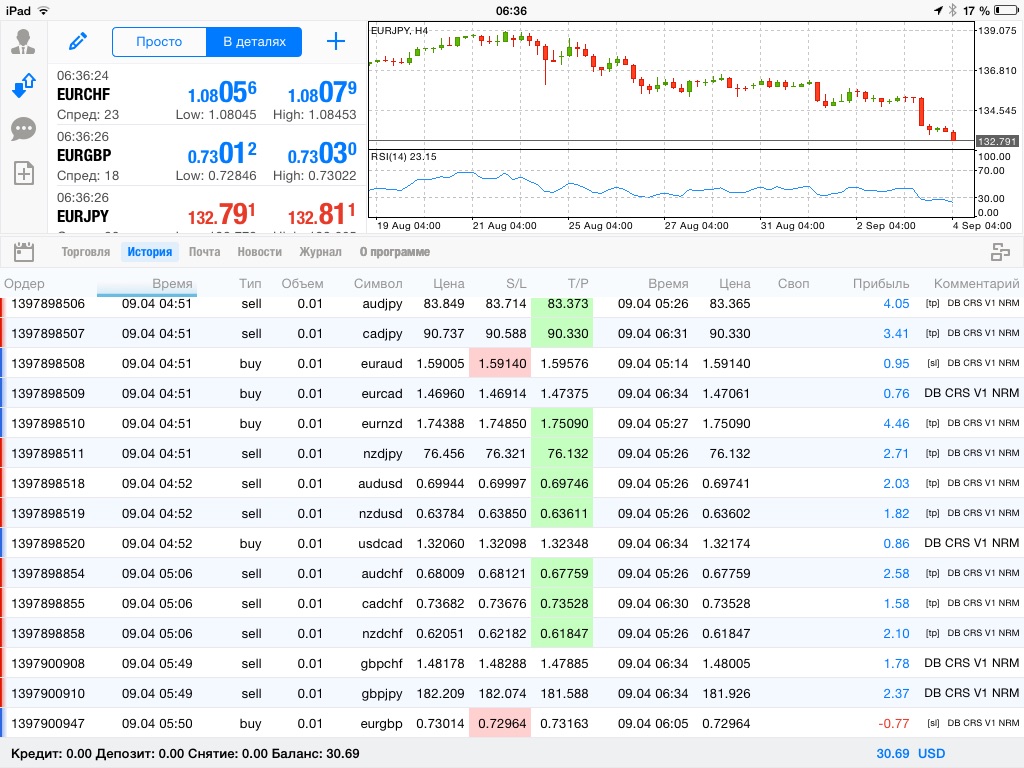Sort history by Тип column
The image size is (1024, 768).
coord(250,283)
